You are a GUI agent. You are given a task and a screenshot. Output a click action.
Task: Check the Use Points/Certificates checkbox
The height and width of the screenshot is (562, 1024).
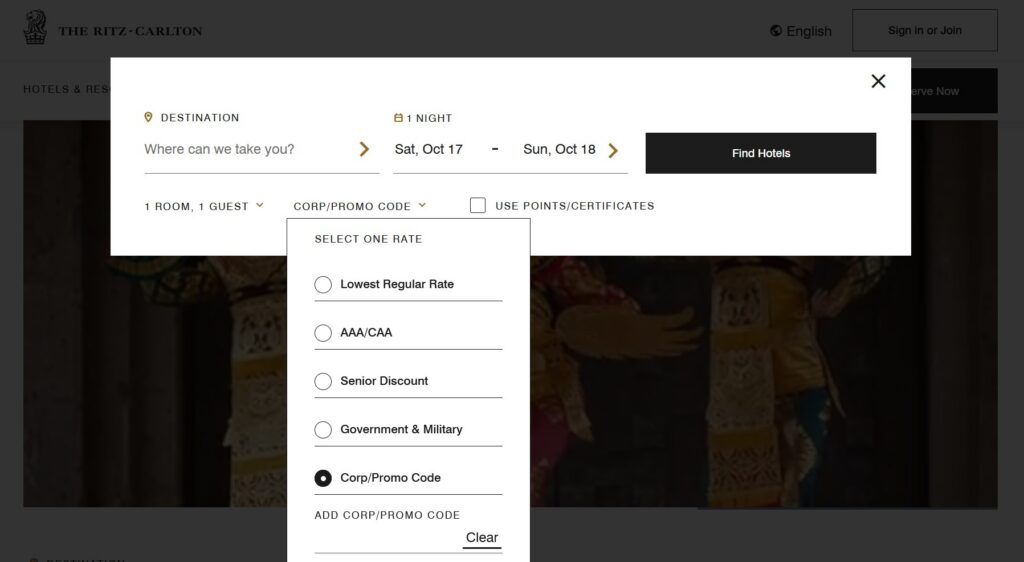click(x=478, y=206)
